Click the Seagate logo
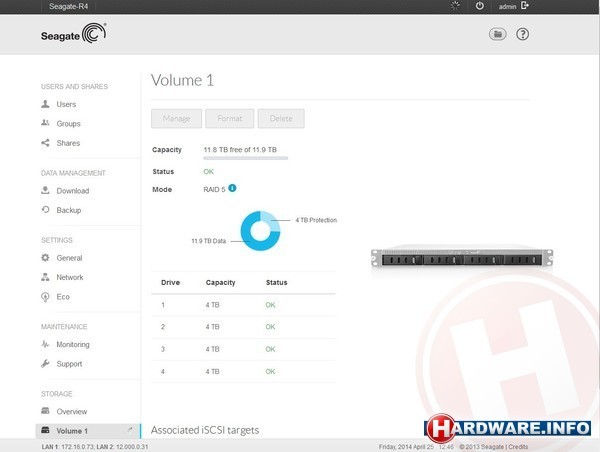Image resolution: width=600 pixels, height=452 pixels. (x=73, y=33)
